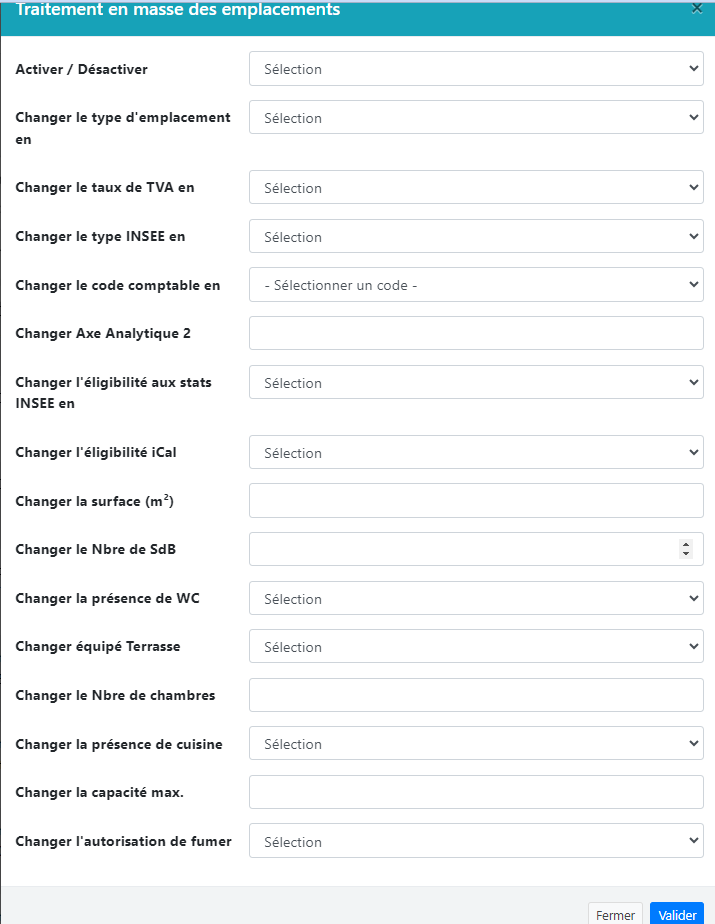The image size is (715, 924).
Task: Decrease the Nbre de SdB value
Action: [686, 554]
